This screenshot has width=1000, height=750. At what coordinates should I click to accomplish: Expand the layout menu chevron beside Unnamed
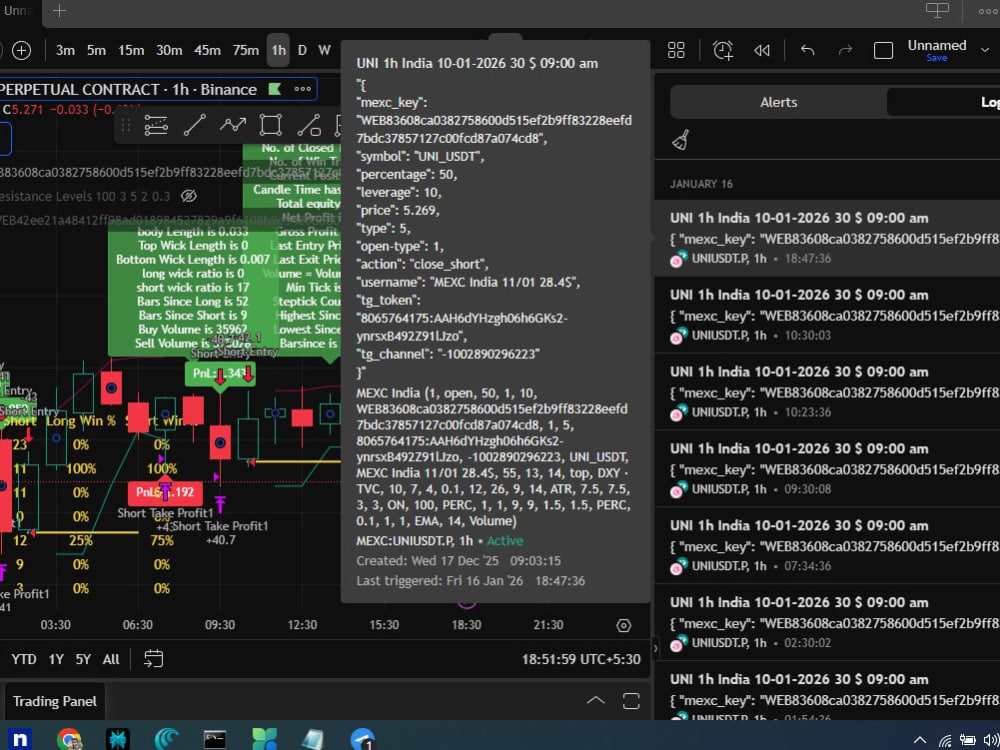click(x=986, y=50)
